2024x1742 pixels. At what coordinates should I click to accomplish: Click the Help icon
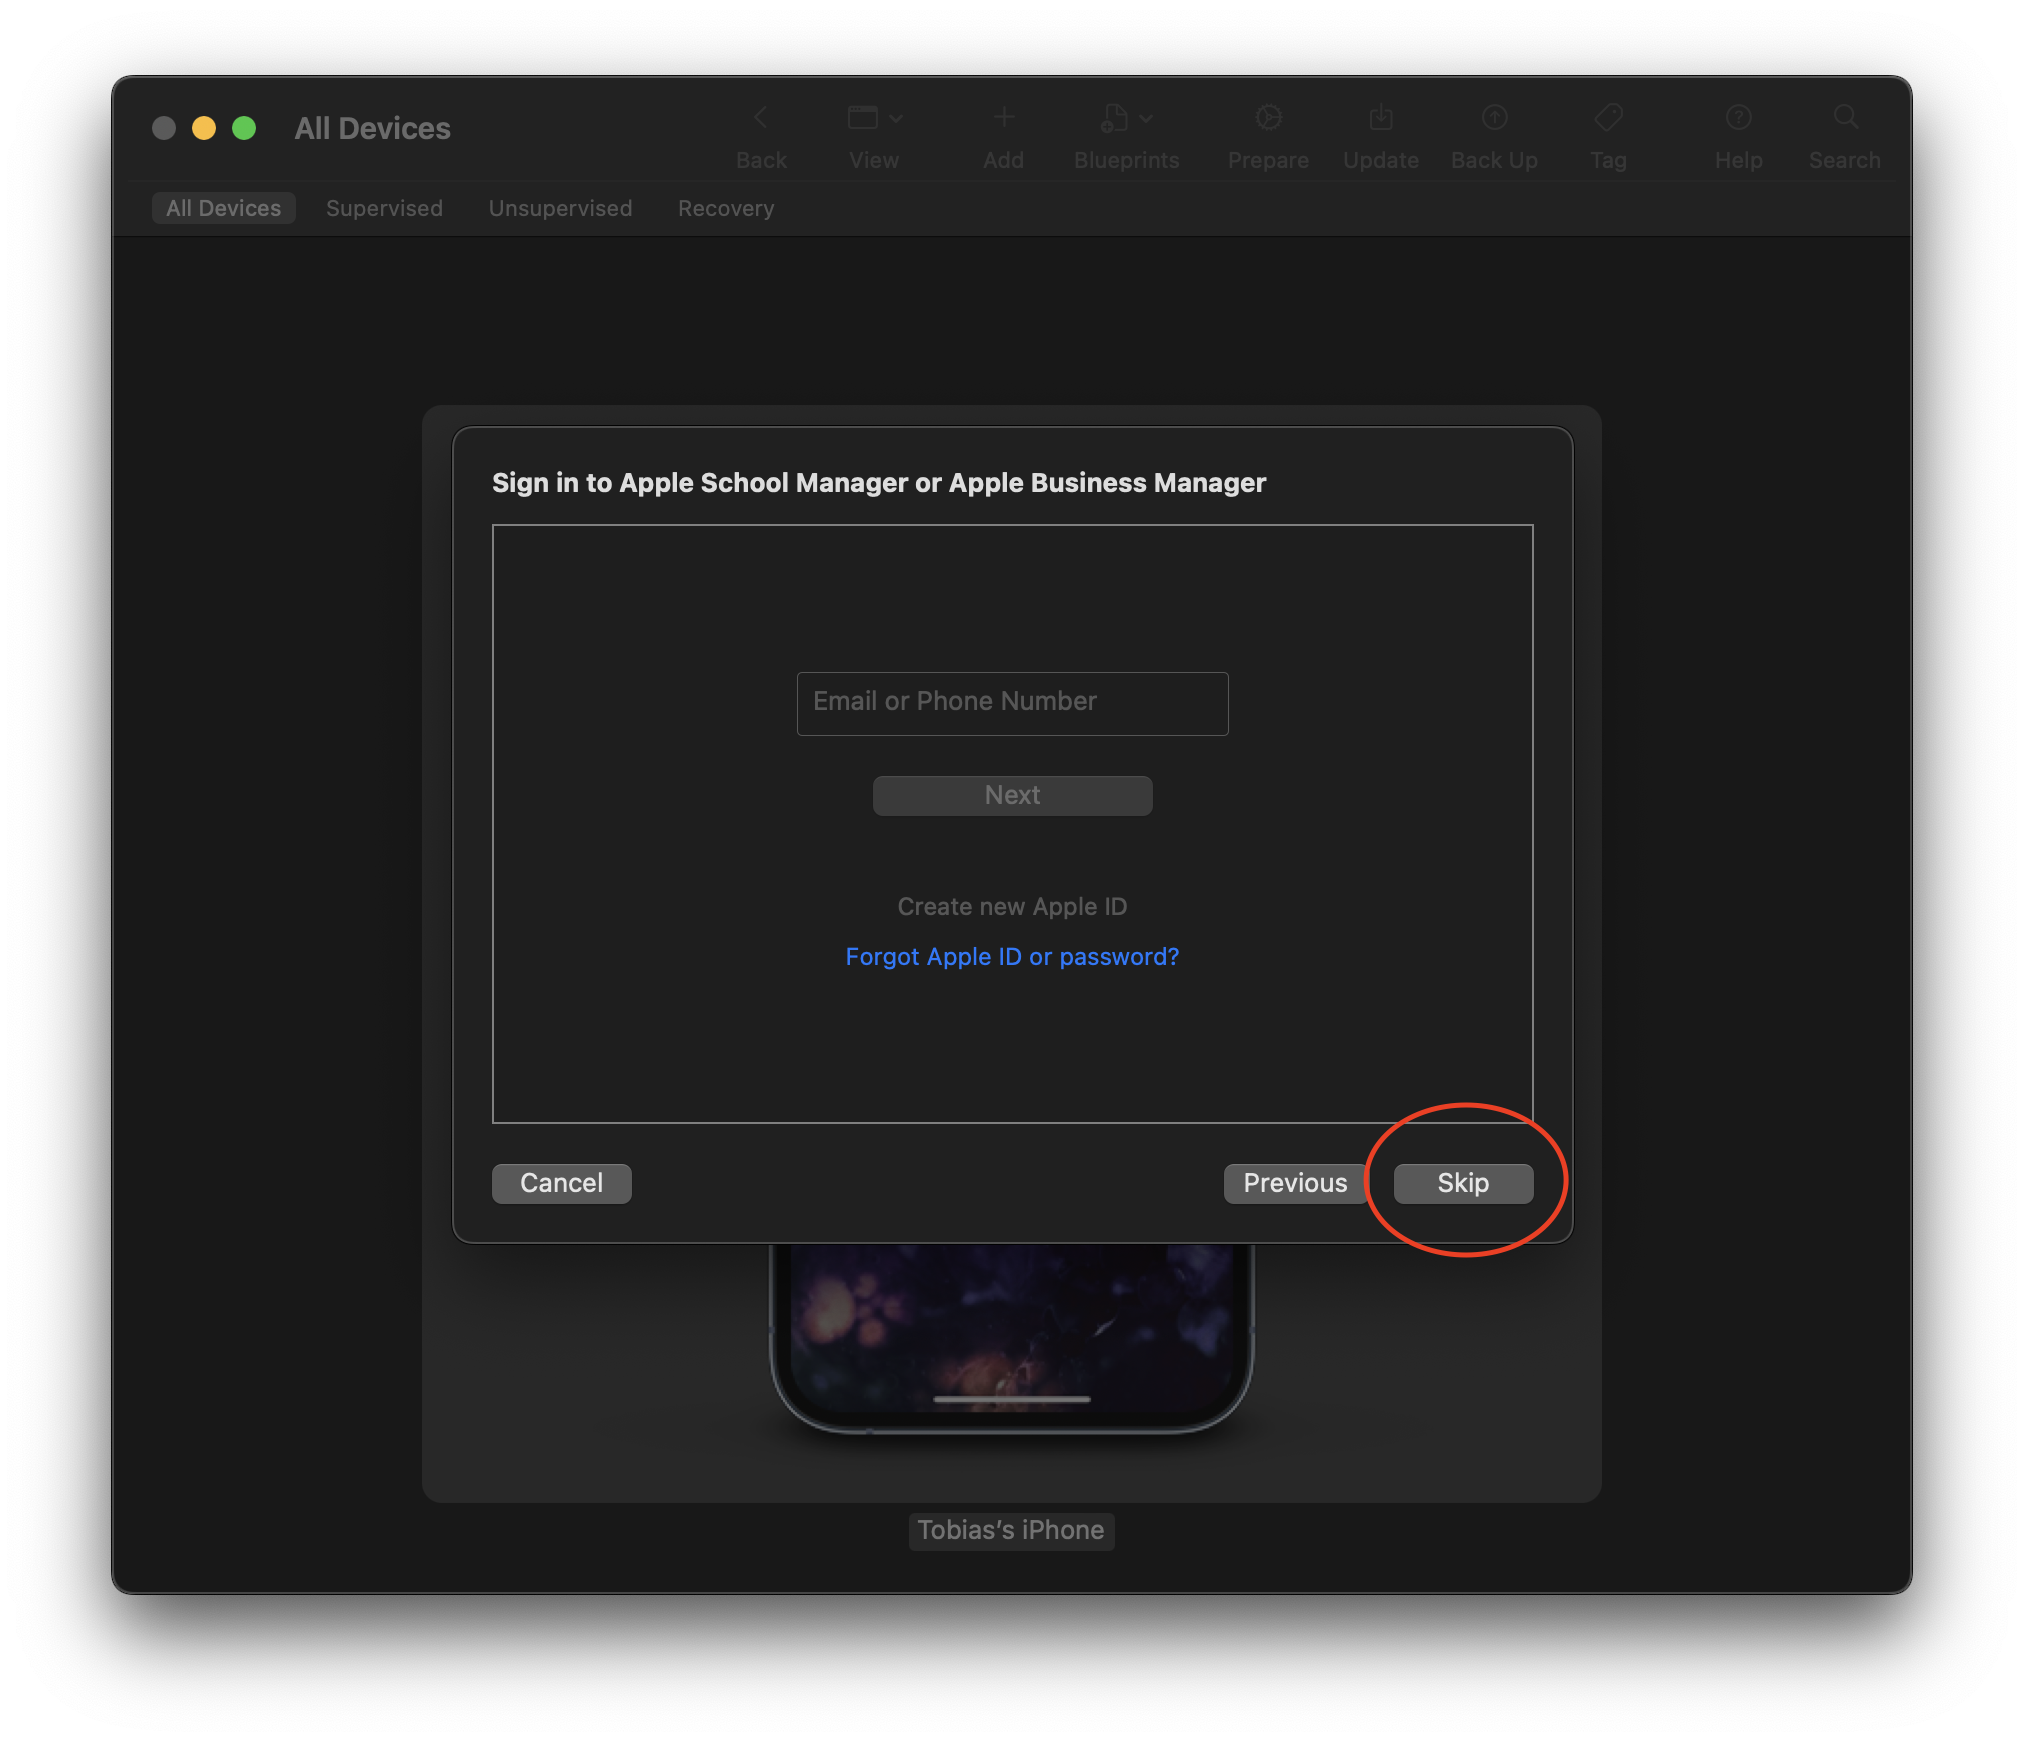pos(1738,117)
